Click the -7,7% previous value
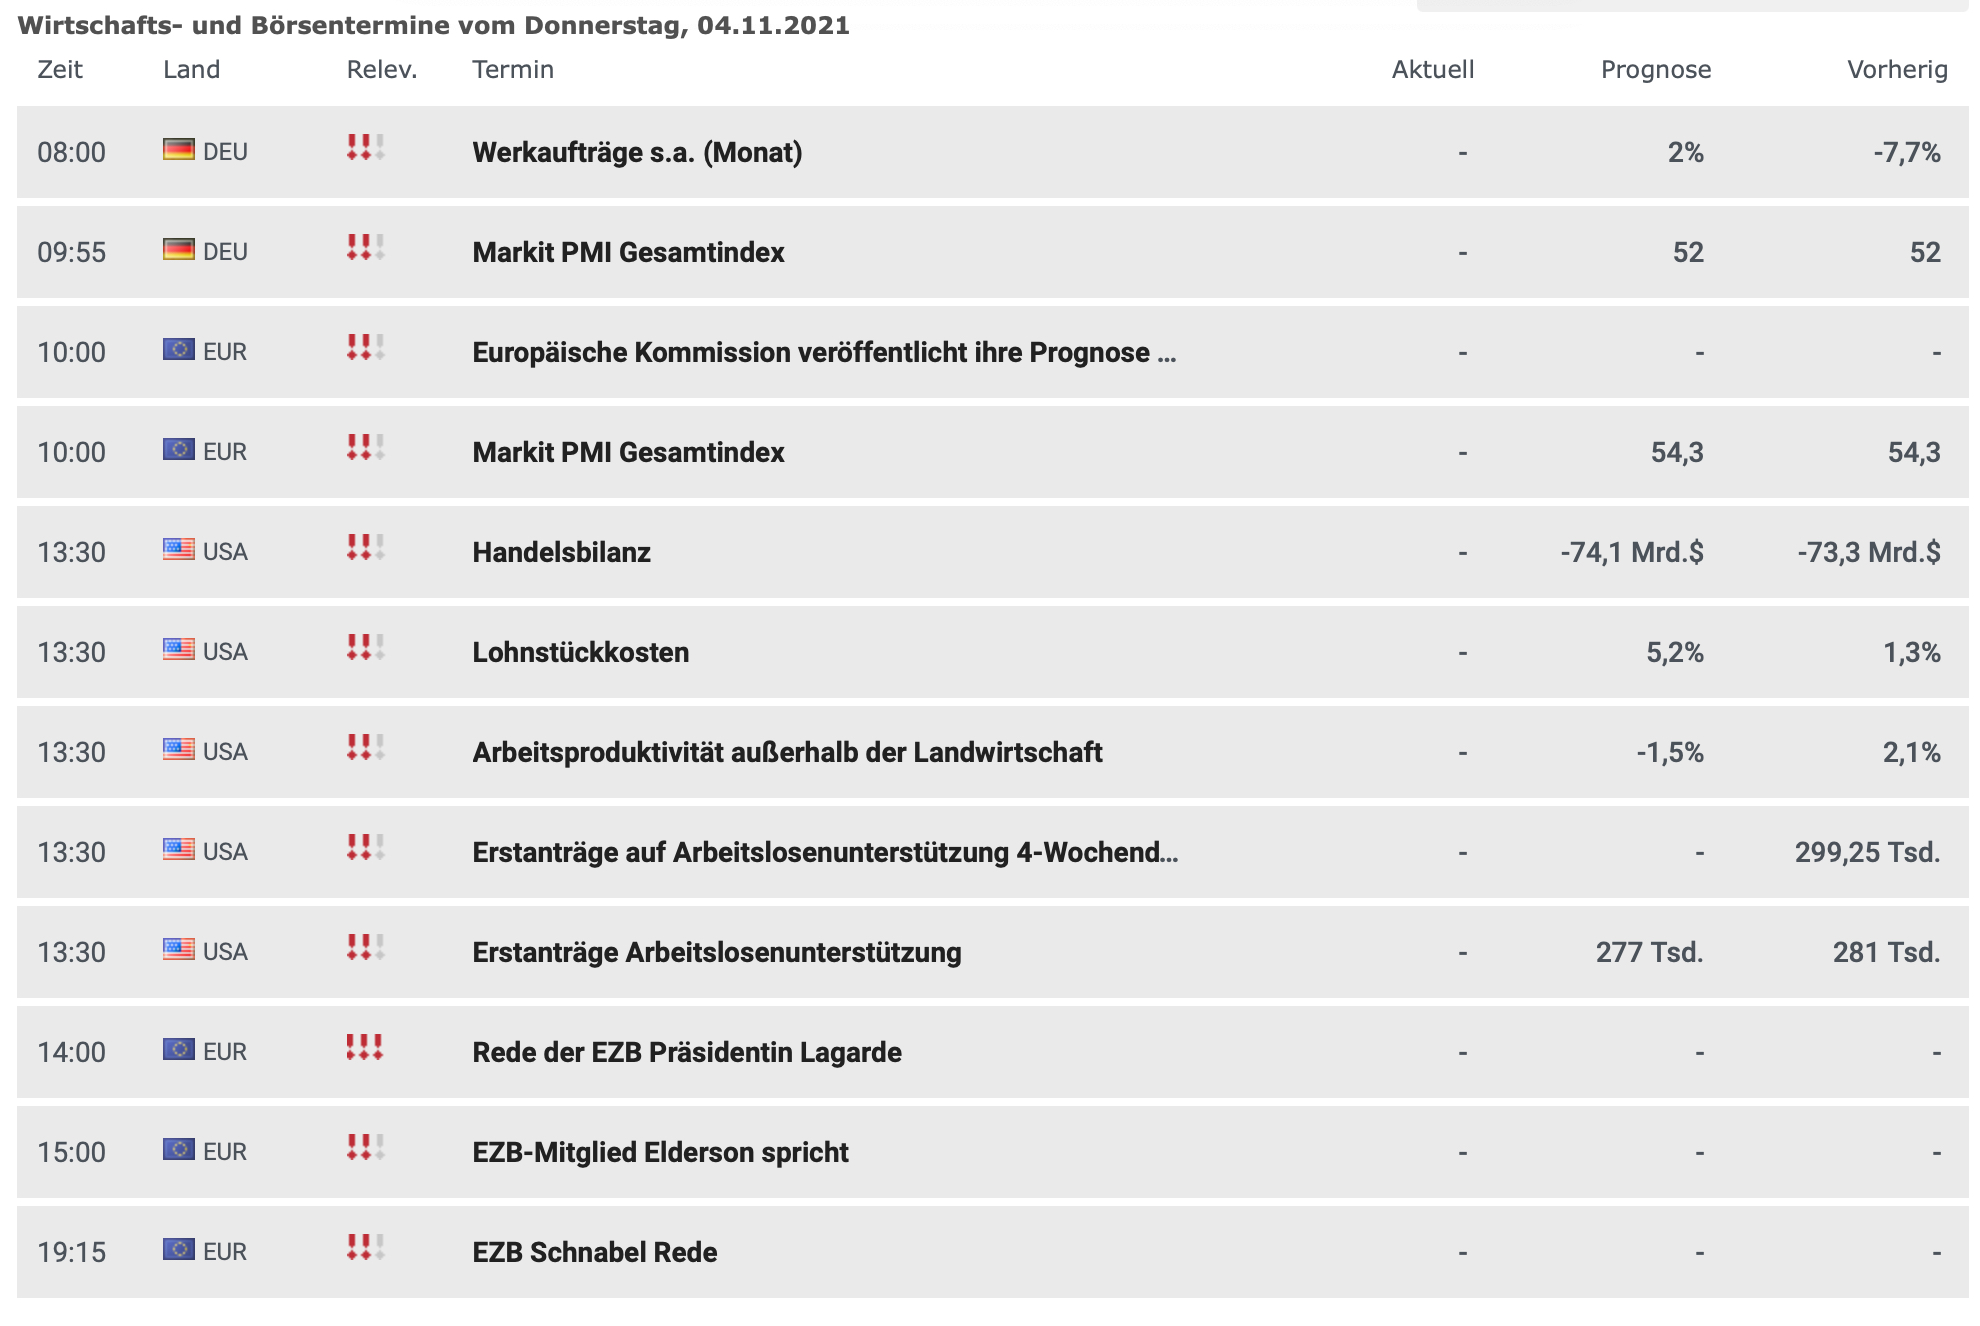This screenshot has height=1326, width=1980. click(x=1907, y=153)
